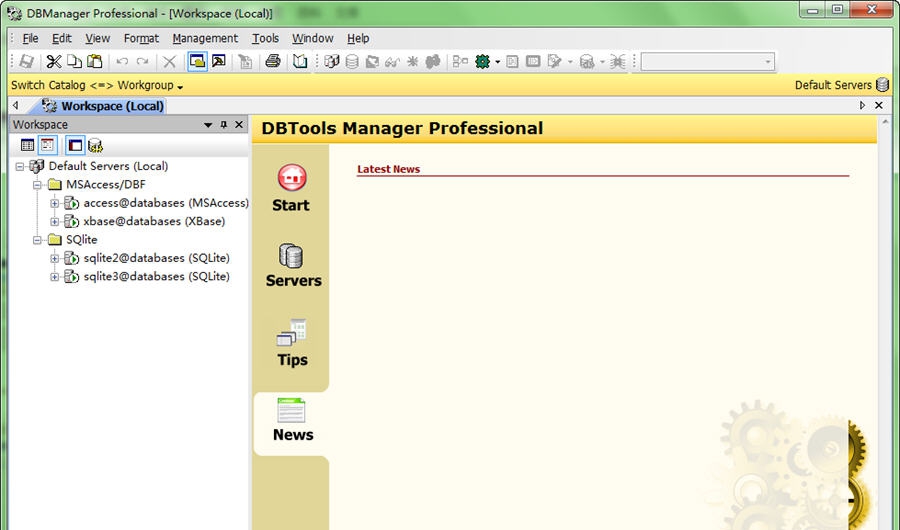Collapse the SQLite folder
This screenshot has width=900, height=530.
[x=37, y=240]
